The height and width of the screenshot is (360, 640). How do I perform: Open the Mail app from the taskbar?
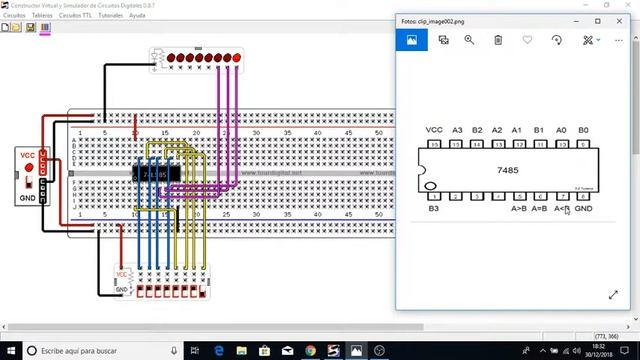pyautogui.click(x=287, y=351)
